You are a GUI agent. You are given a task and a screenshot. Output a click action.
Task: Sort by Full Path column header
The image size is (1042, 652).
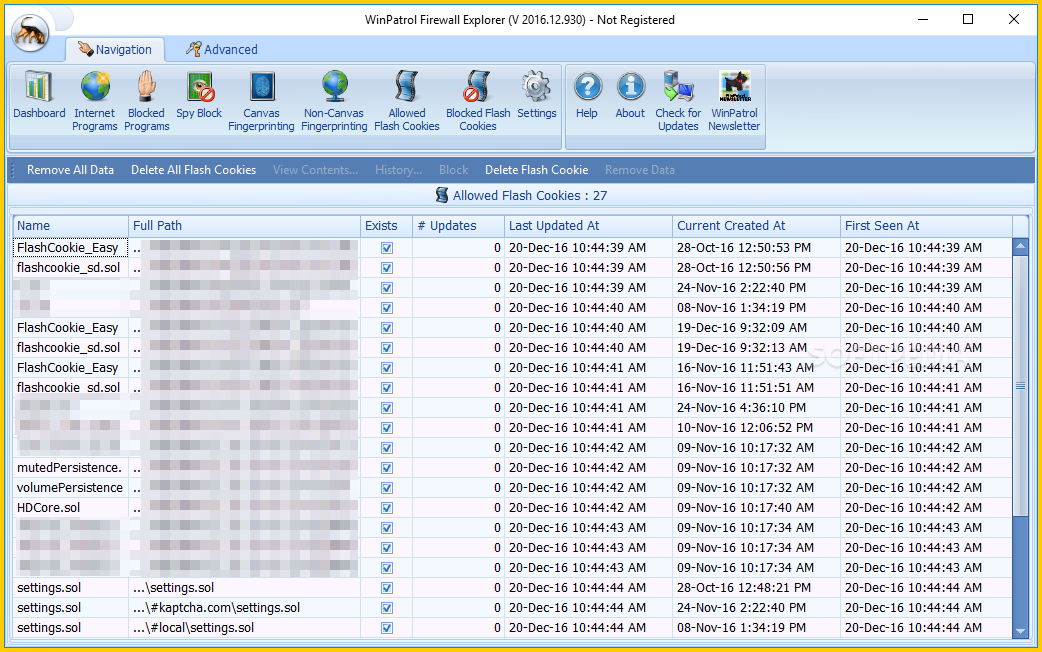pyautogui.click(x=245, y=226)
